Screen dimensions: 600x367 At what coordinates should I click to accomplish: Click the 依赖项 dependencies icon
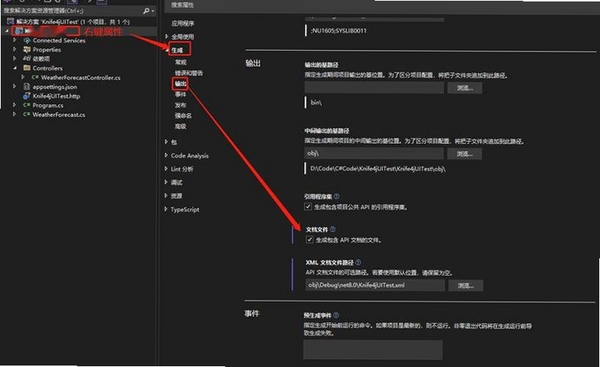(x=27, y=59)
